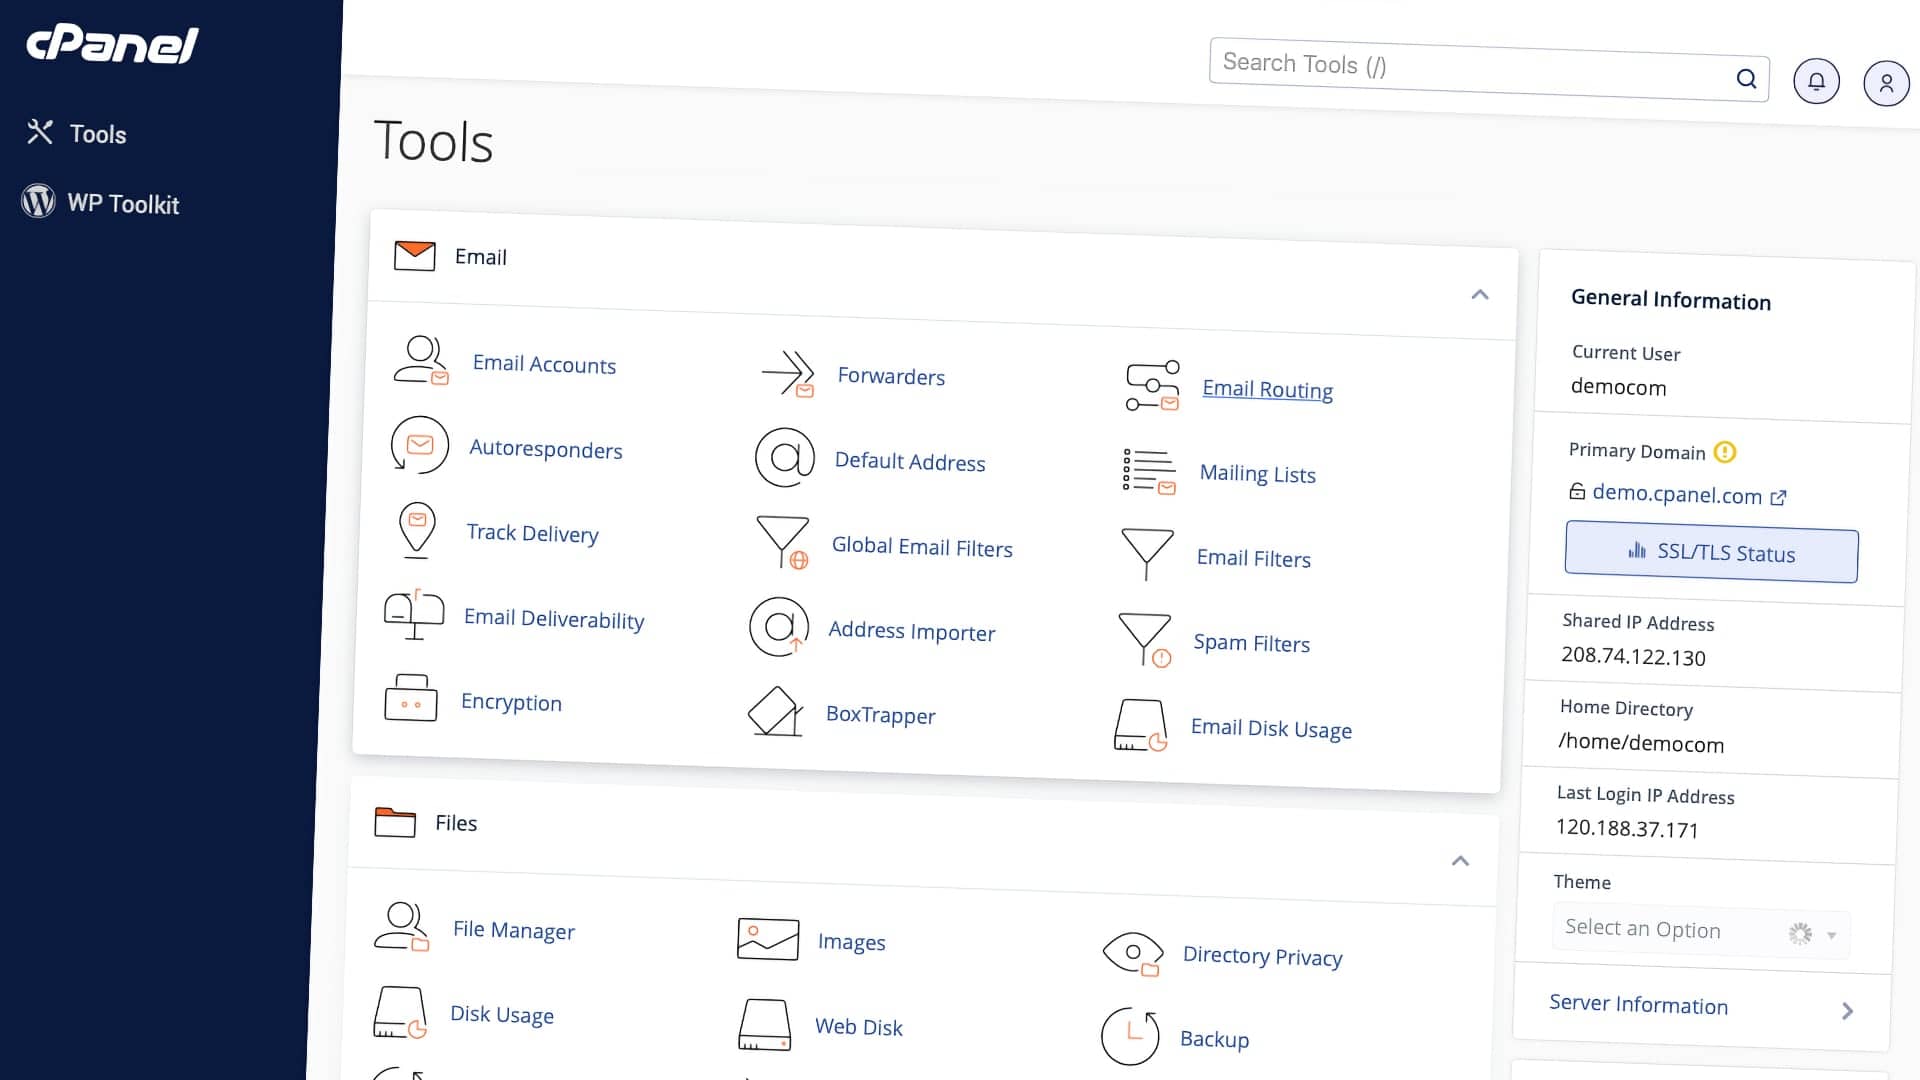Click the Email Accounts icon

421,360
